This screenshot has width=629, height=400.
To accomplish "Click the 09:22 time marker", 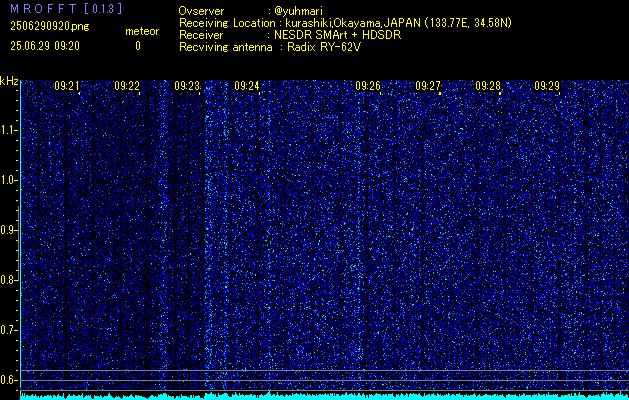I will pos(127,86).
